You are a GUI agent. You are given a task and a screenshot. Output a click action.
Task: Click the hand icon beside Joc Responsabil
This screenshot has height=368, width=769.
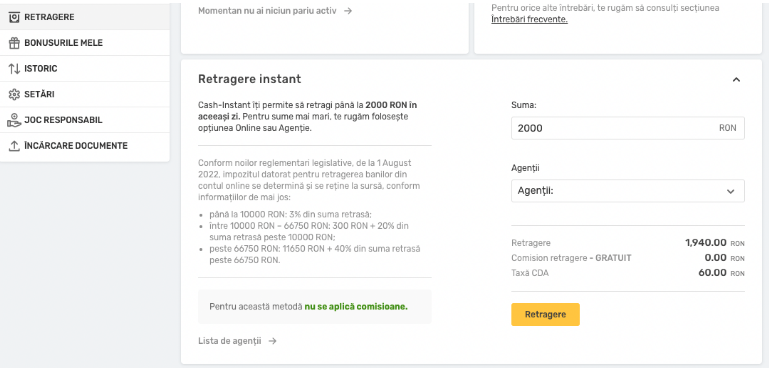point(14,120)
